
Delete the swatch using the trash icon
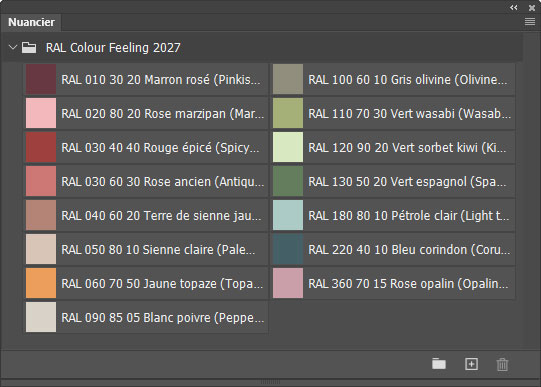point(502,364)
